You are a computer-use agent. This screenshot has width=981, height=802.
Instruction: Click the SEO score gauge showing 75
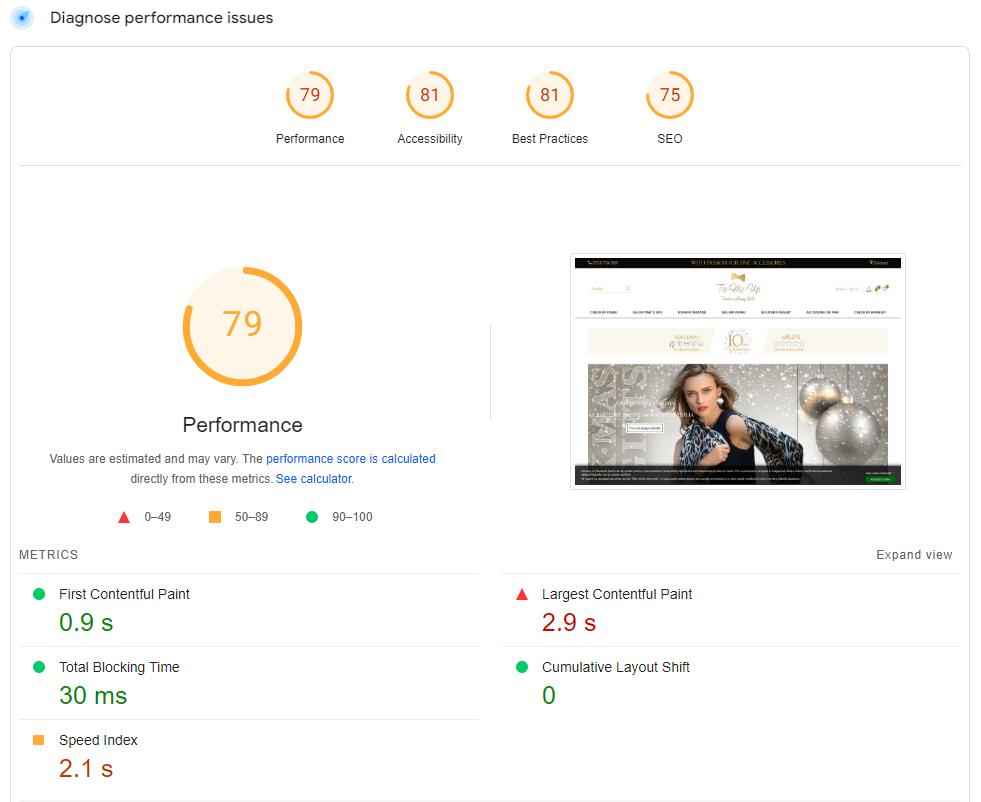670,94
